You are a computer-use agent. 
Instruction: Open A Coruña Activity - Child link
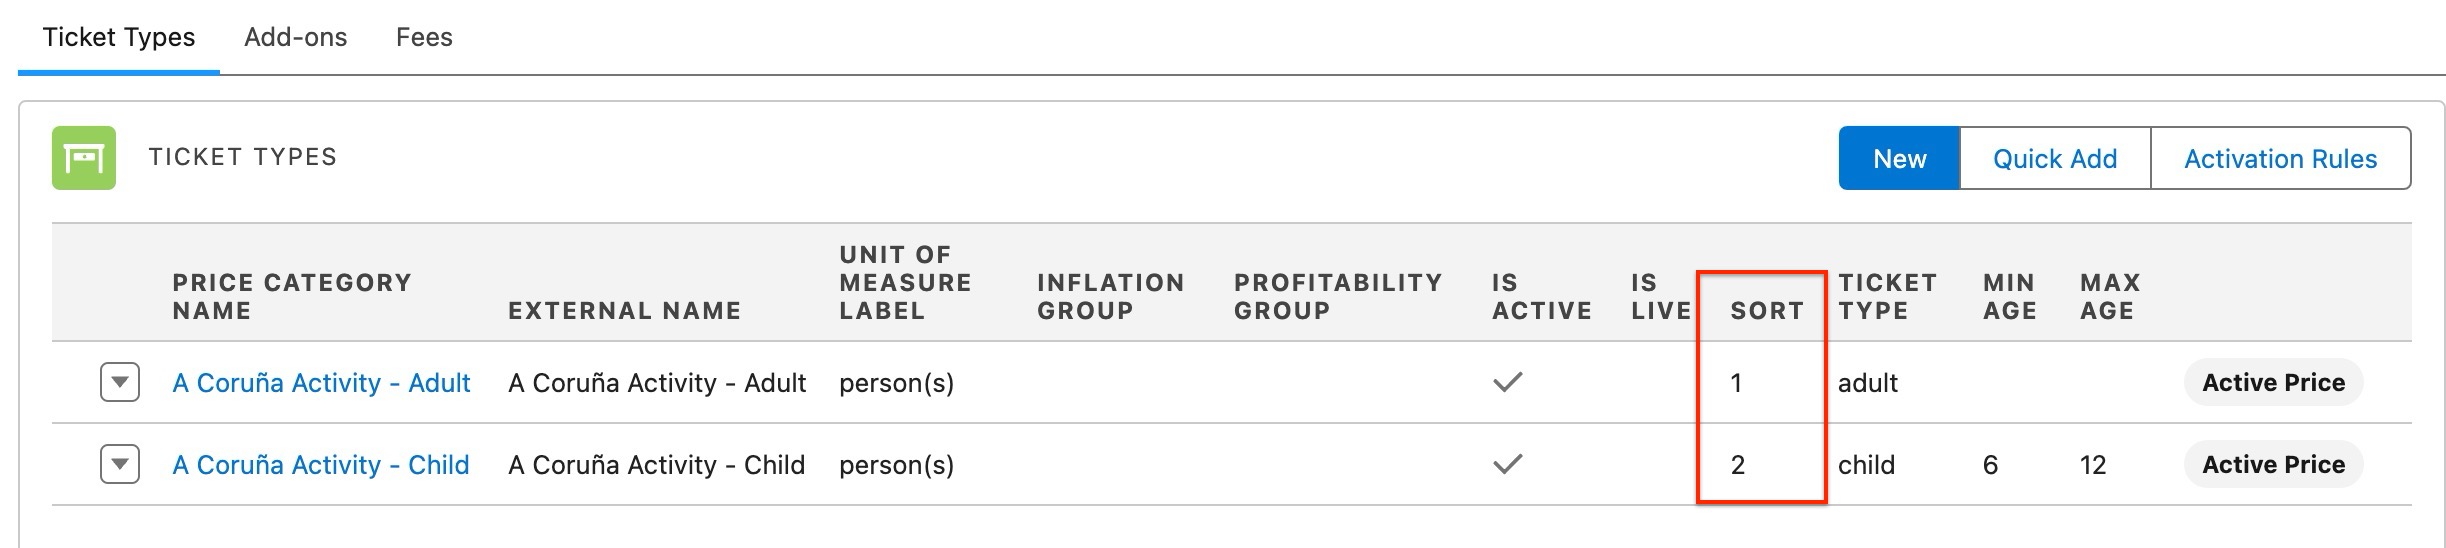320,464
